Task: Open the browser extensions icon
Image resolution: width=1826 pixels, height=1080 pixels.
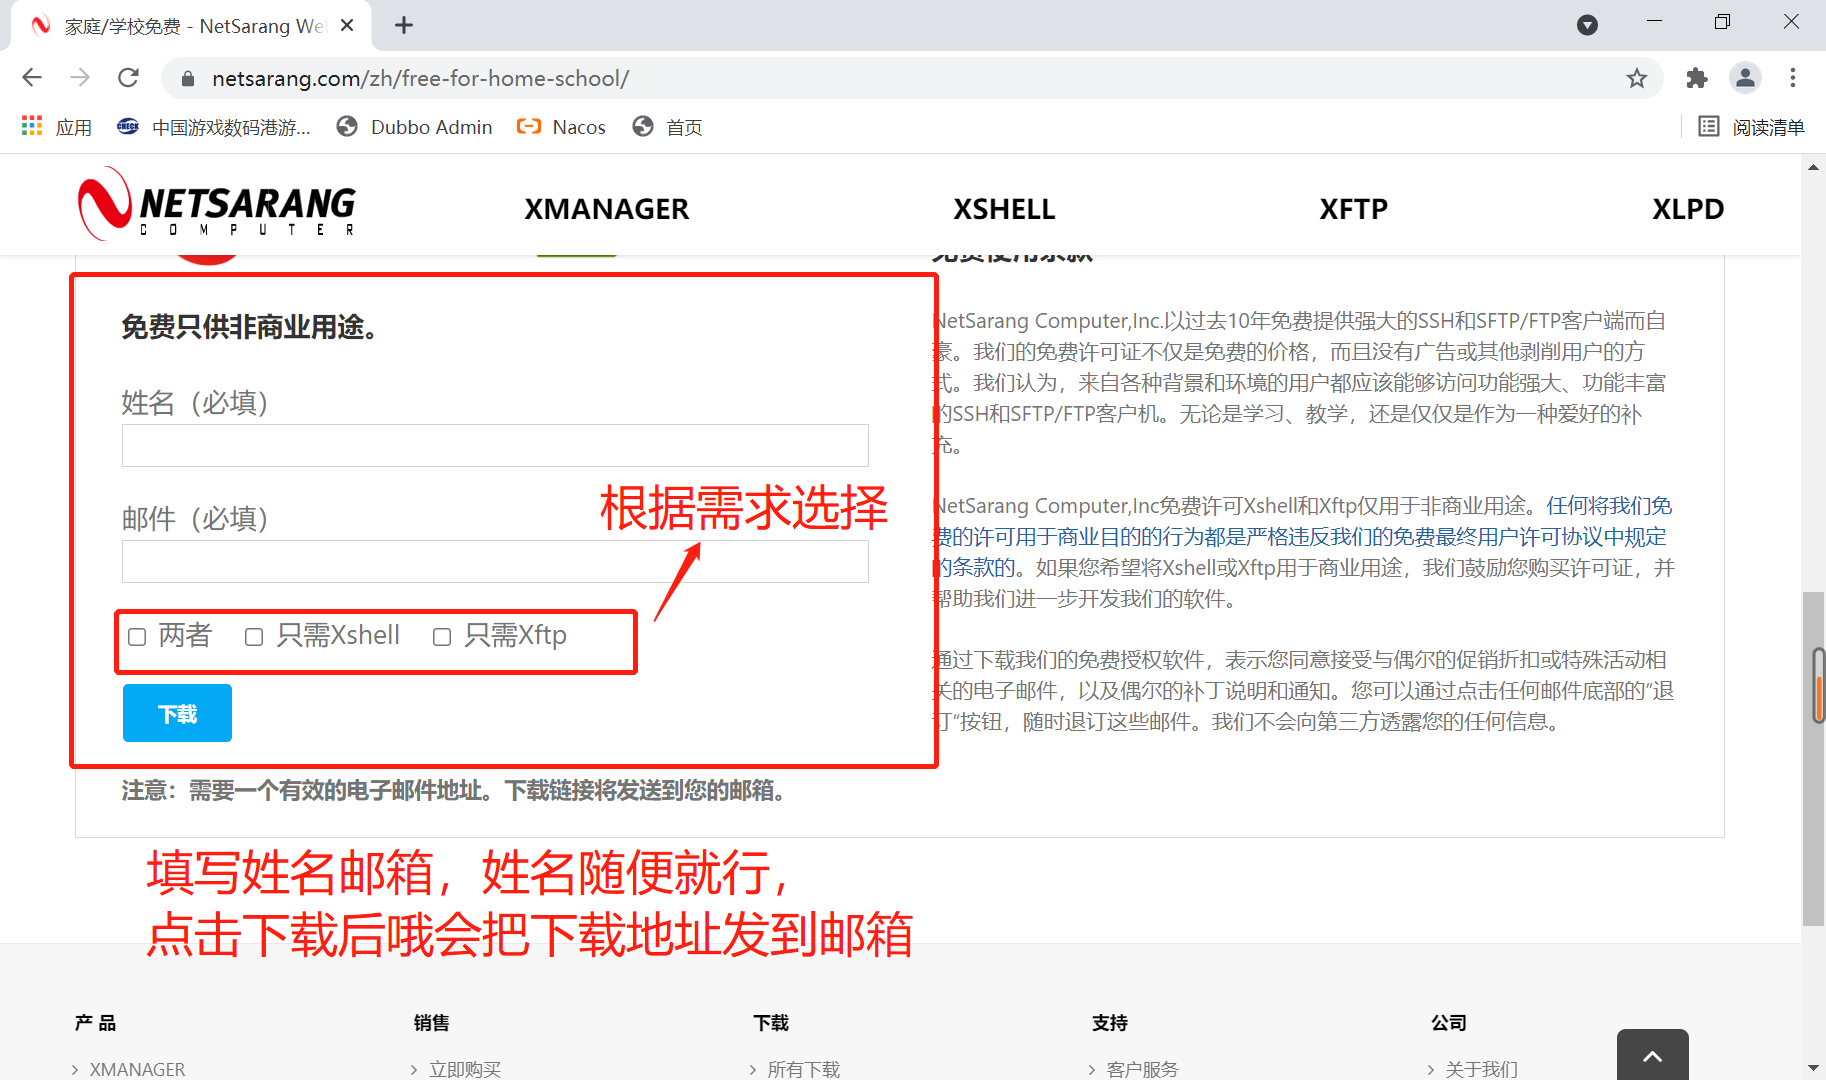Action: [x=1696, y=78]
